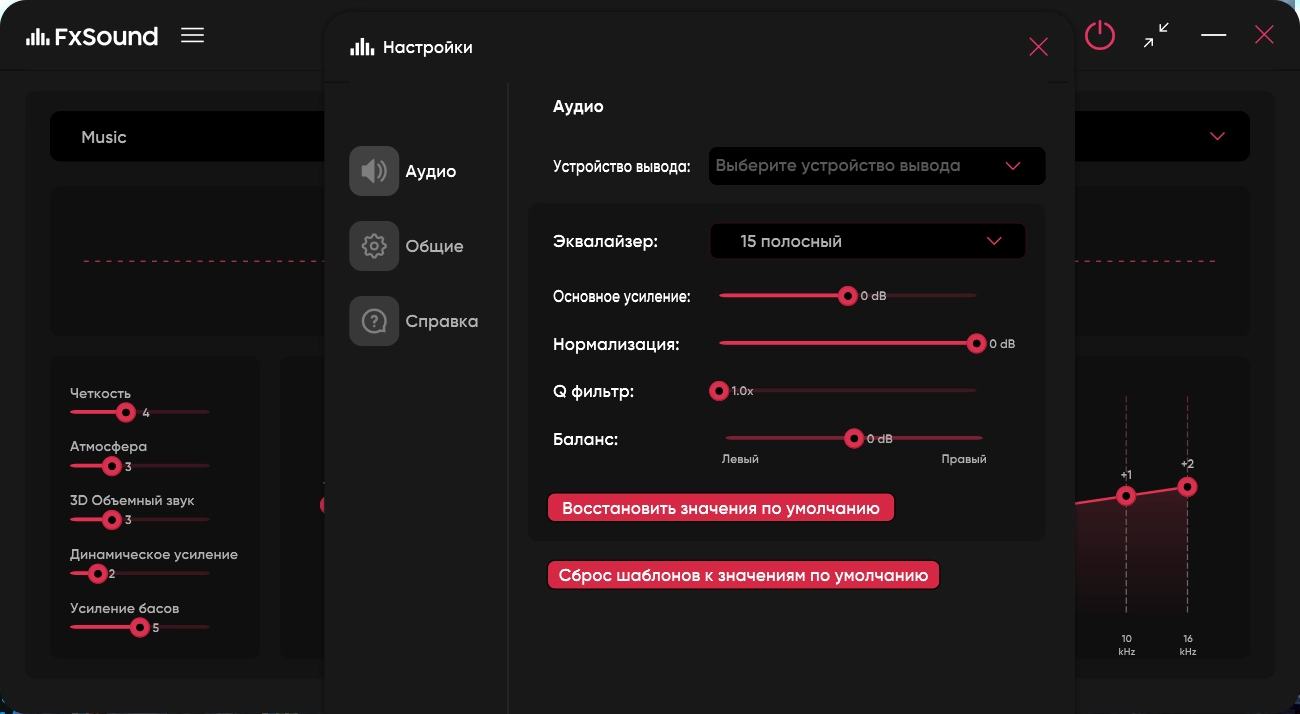Click the Четкость slider handle
Viewport: 1300px width, 714px height.
click(x=126, y=412)
